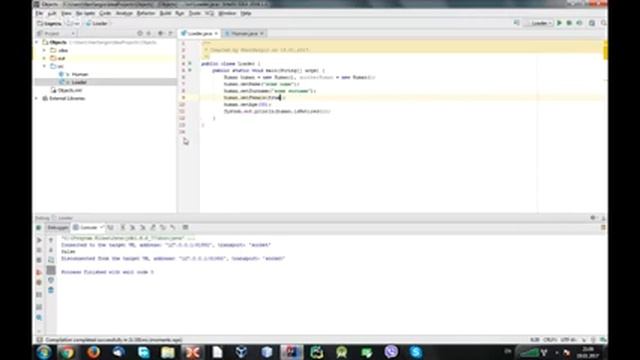Collapse the Objects project root node

point(37,42)
